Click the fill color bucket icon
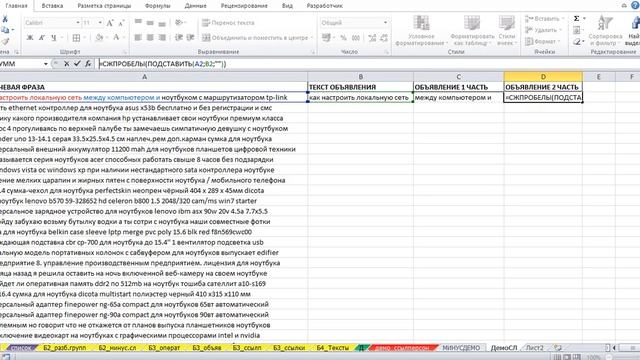 (99, 38)
